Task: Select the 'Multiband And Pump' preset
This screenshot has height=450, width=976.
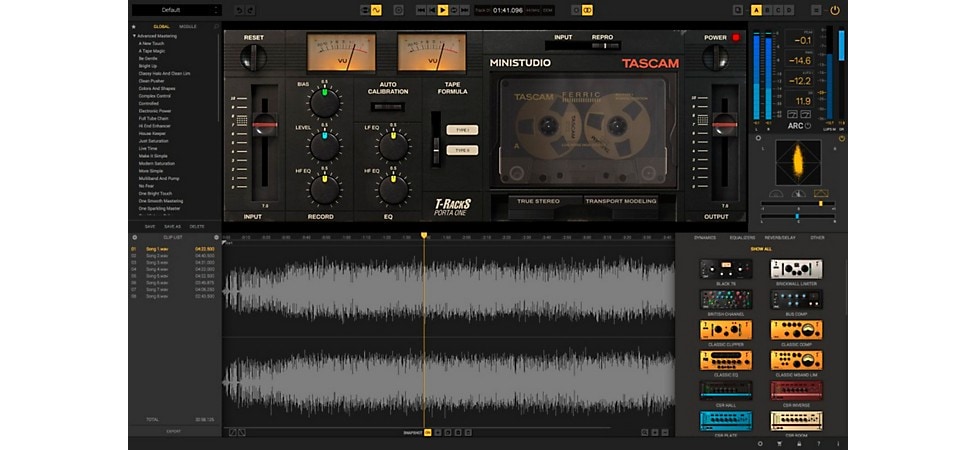Action: [x=159, y=179]
